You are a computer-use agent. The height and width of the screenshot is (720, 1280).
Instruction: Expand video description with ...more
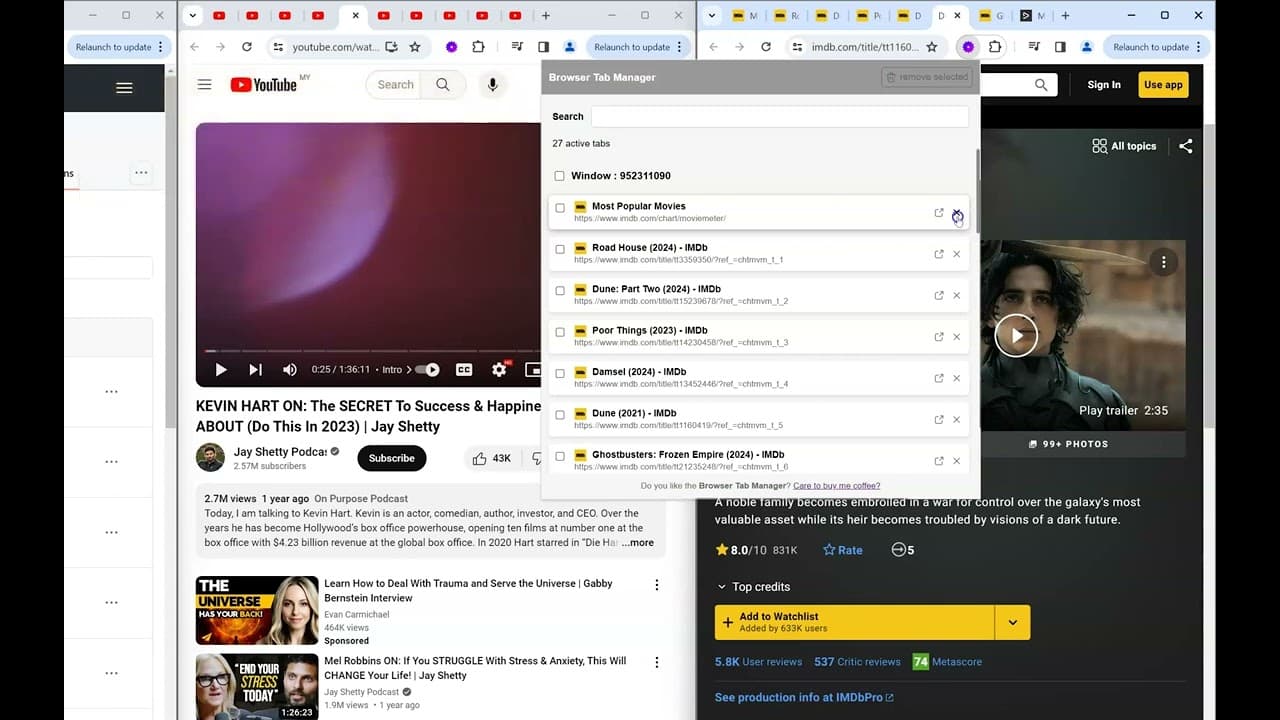point(637,543)
